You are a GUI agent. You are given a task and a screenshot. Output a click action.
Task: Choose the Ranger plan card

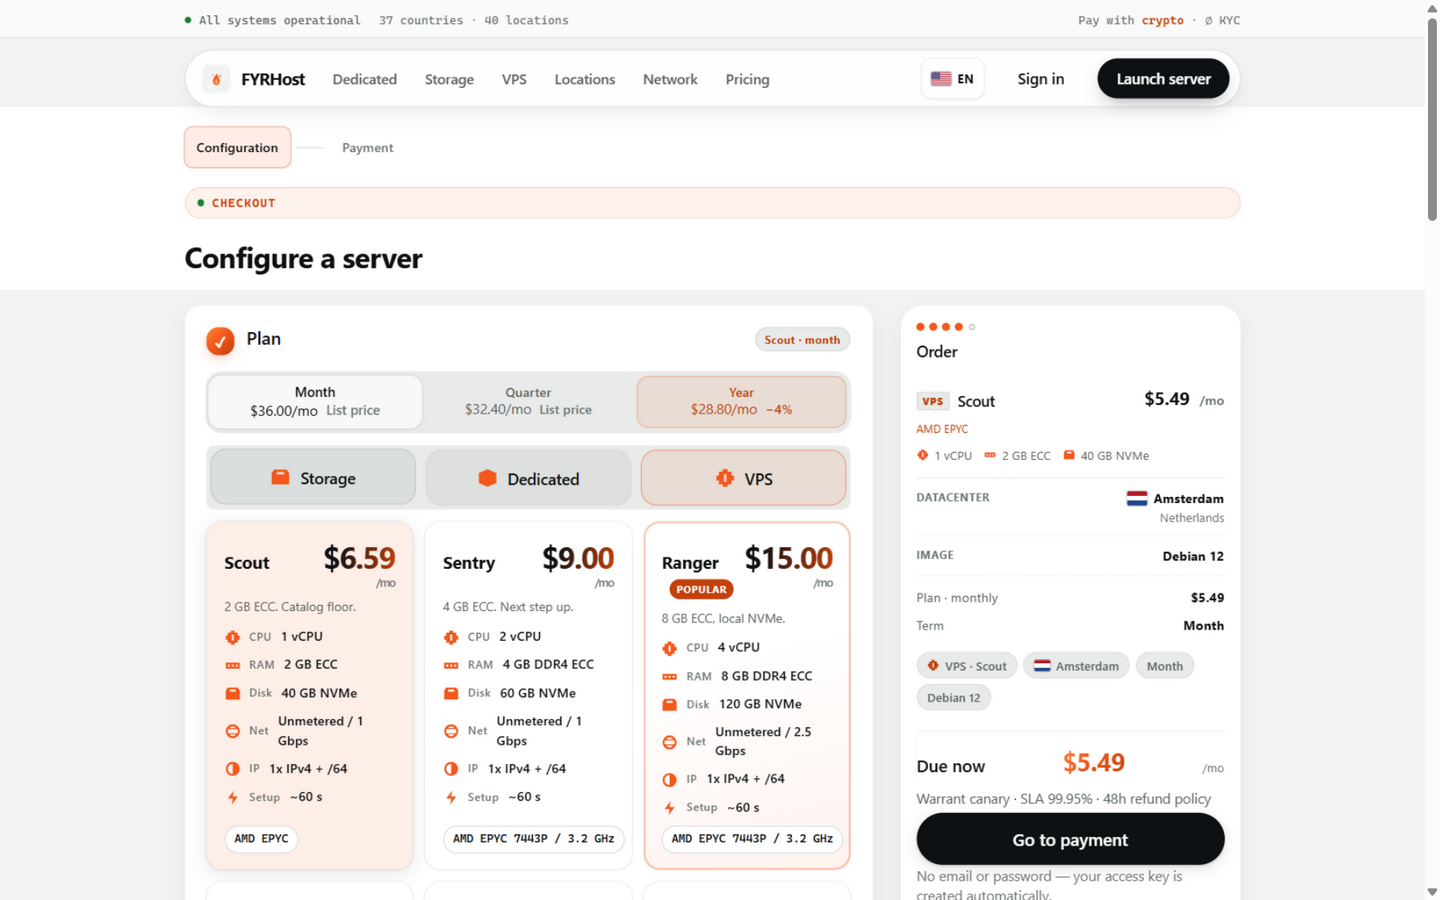pos(747,695)
